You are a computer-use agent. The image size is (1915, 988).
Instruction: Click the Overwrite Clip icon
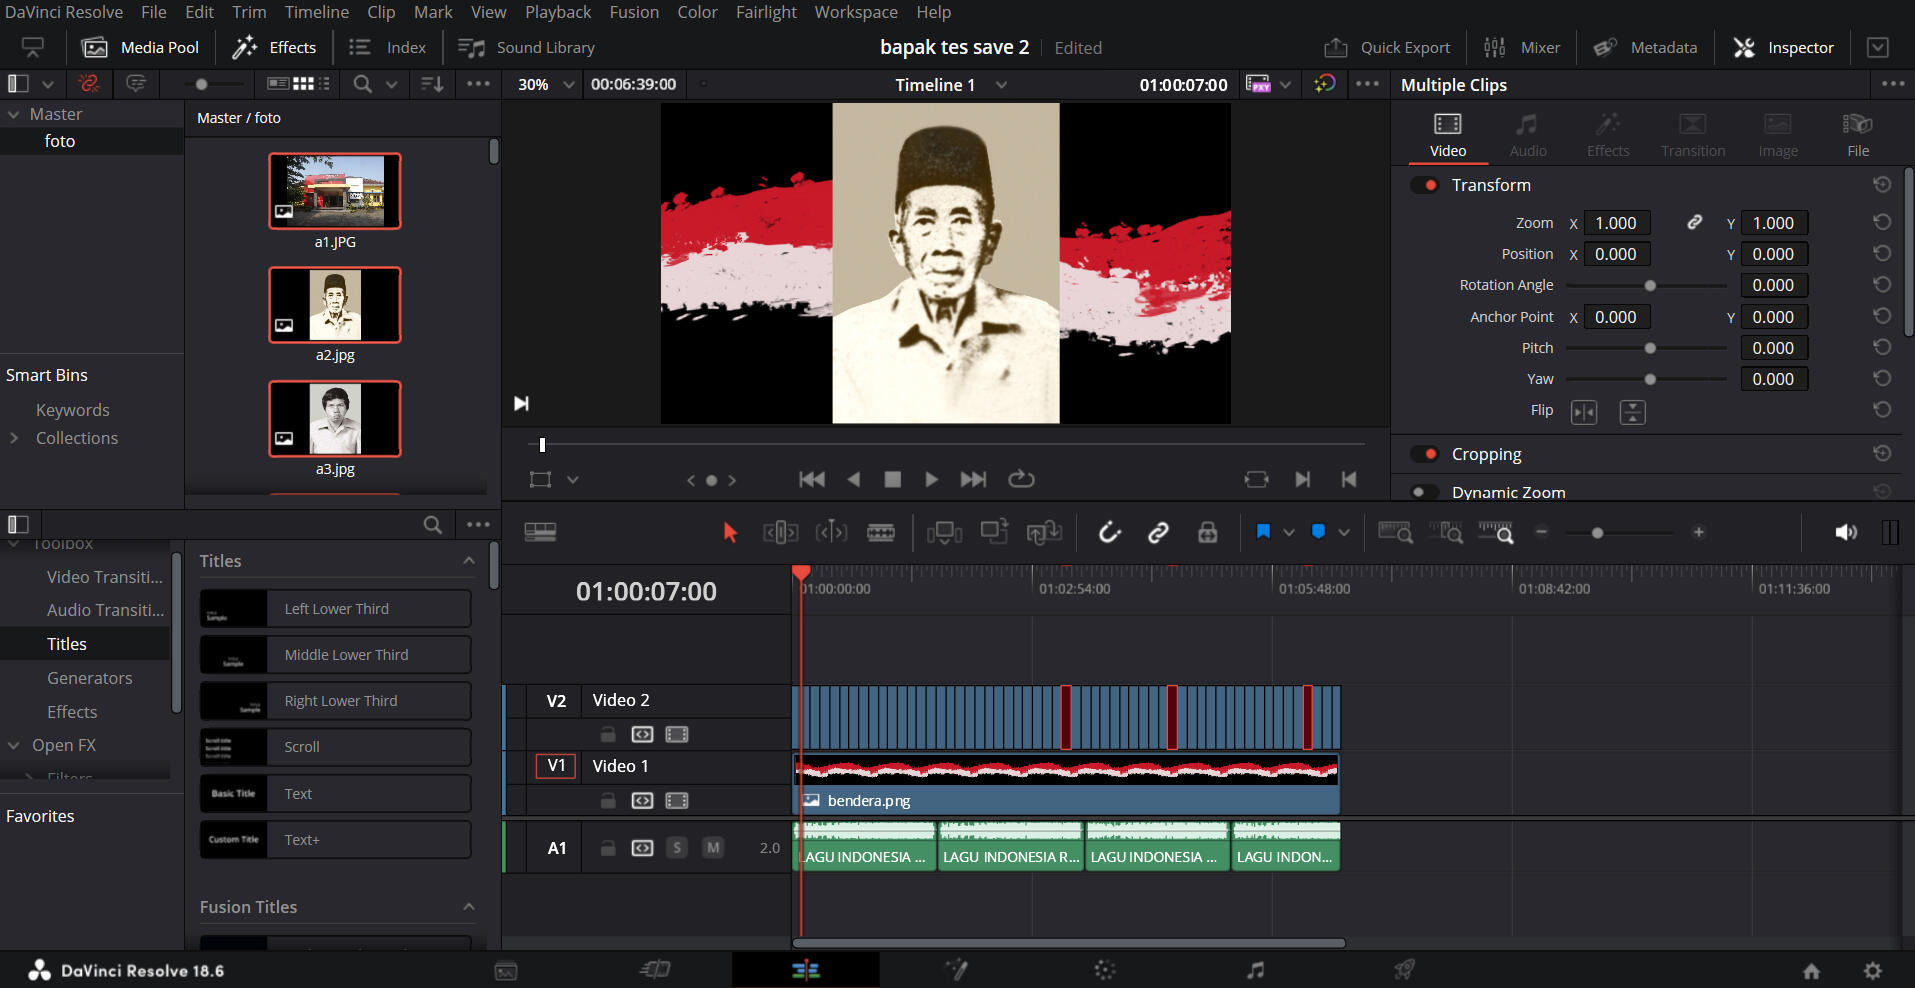click(x=994, y=533)
